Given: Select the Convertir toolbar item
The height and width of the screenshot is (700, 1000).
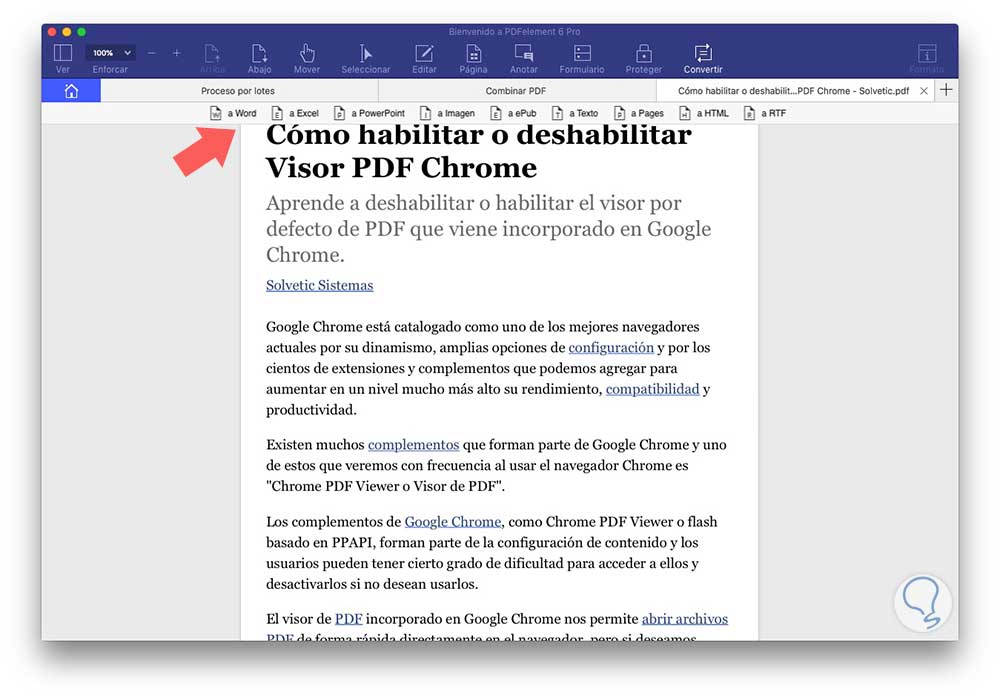Looking at the screenshot, I should pos(703,59).
